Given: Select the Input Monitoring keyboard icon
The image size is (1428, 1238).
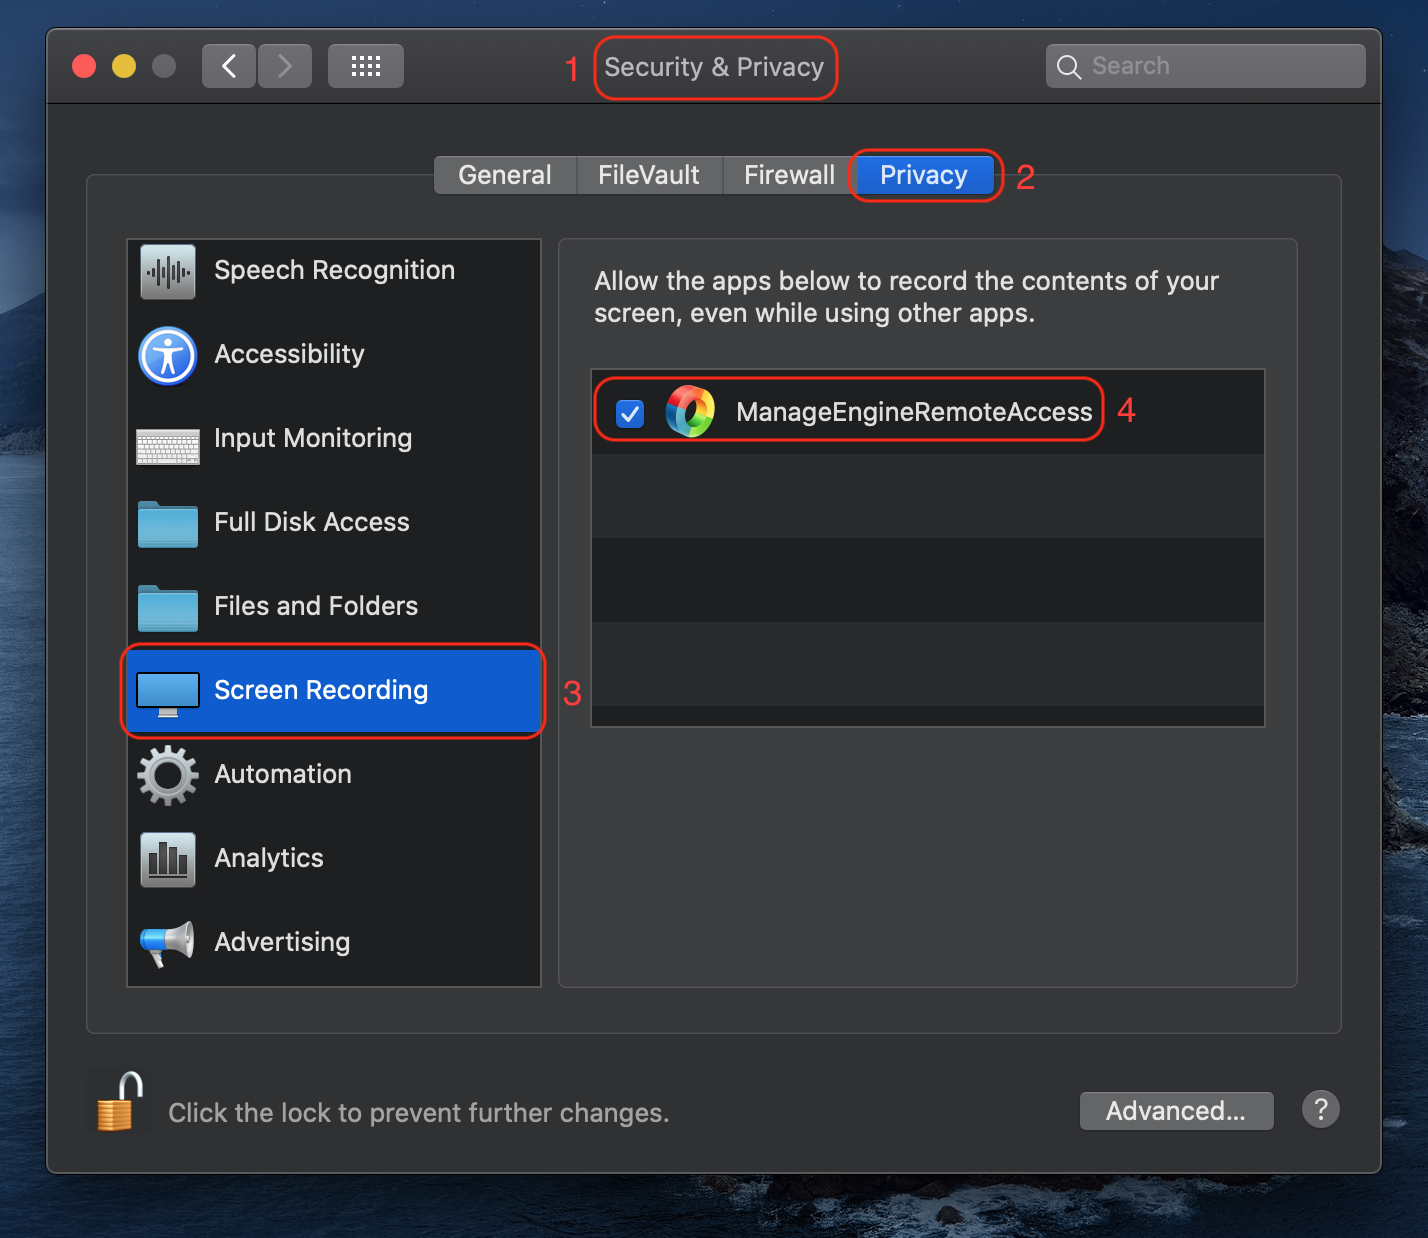Looking at the screenshot, I should coord(166,447).
